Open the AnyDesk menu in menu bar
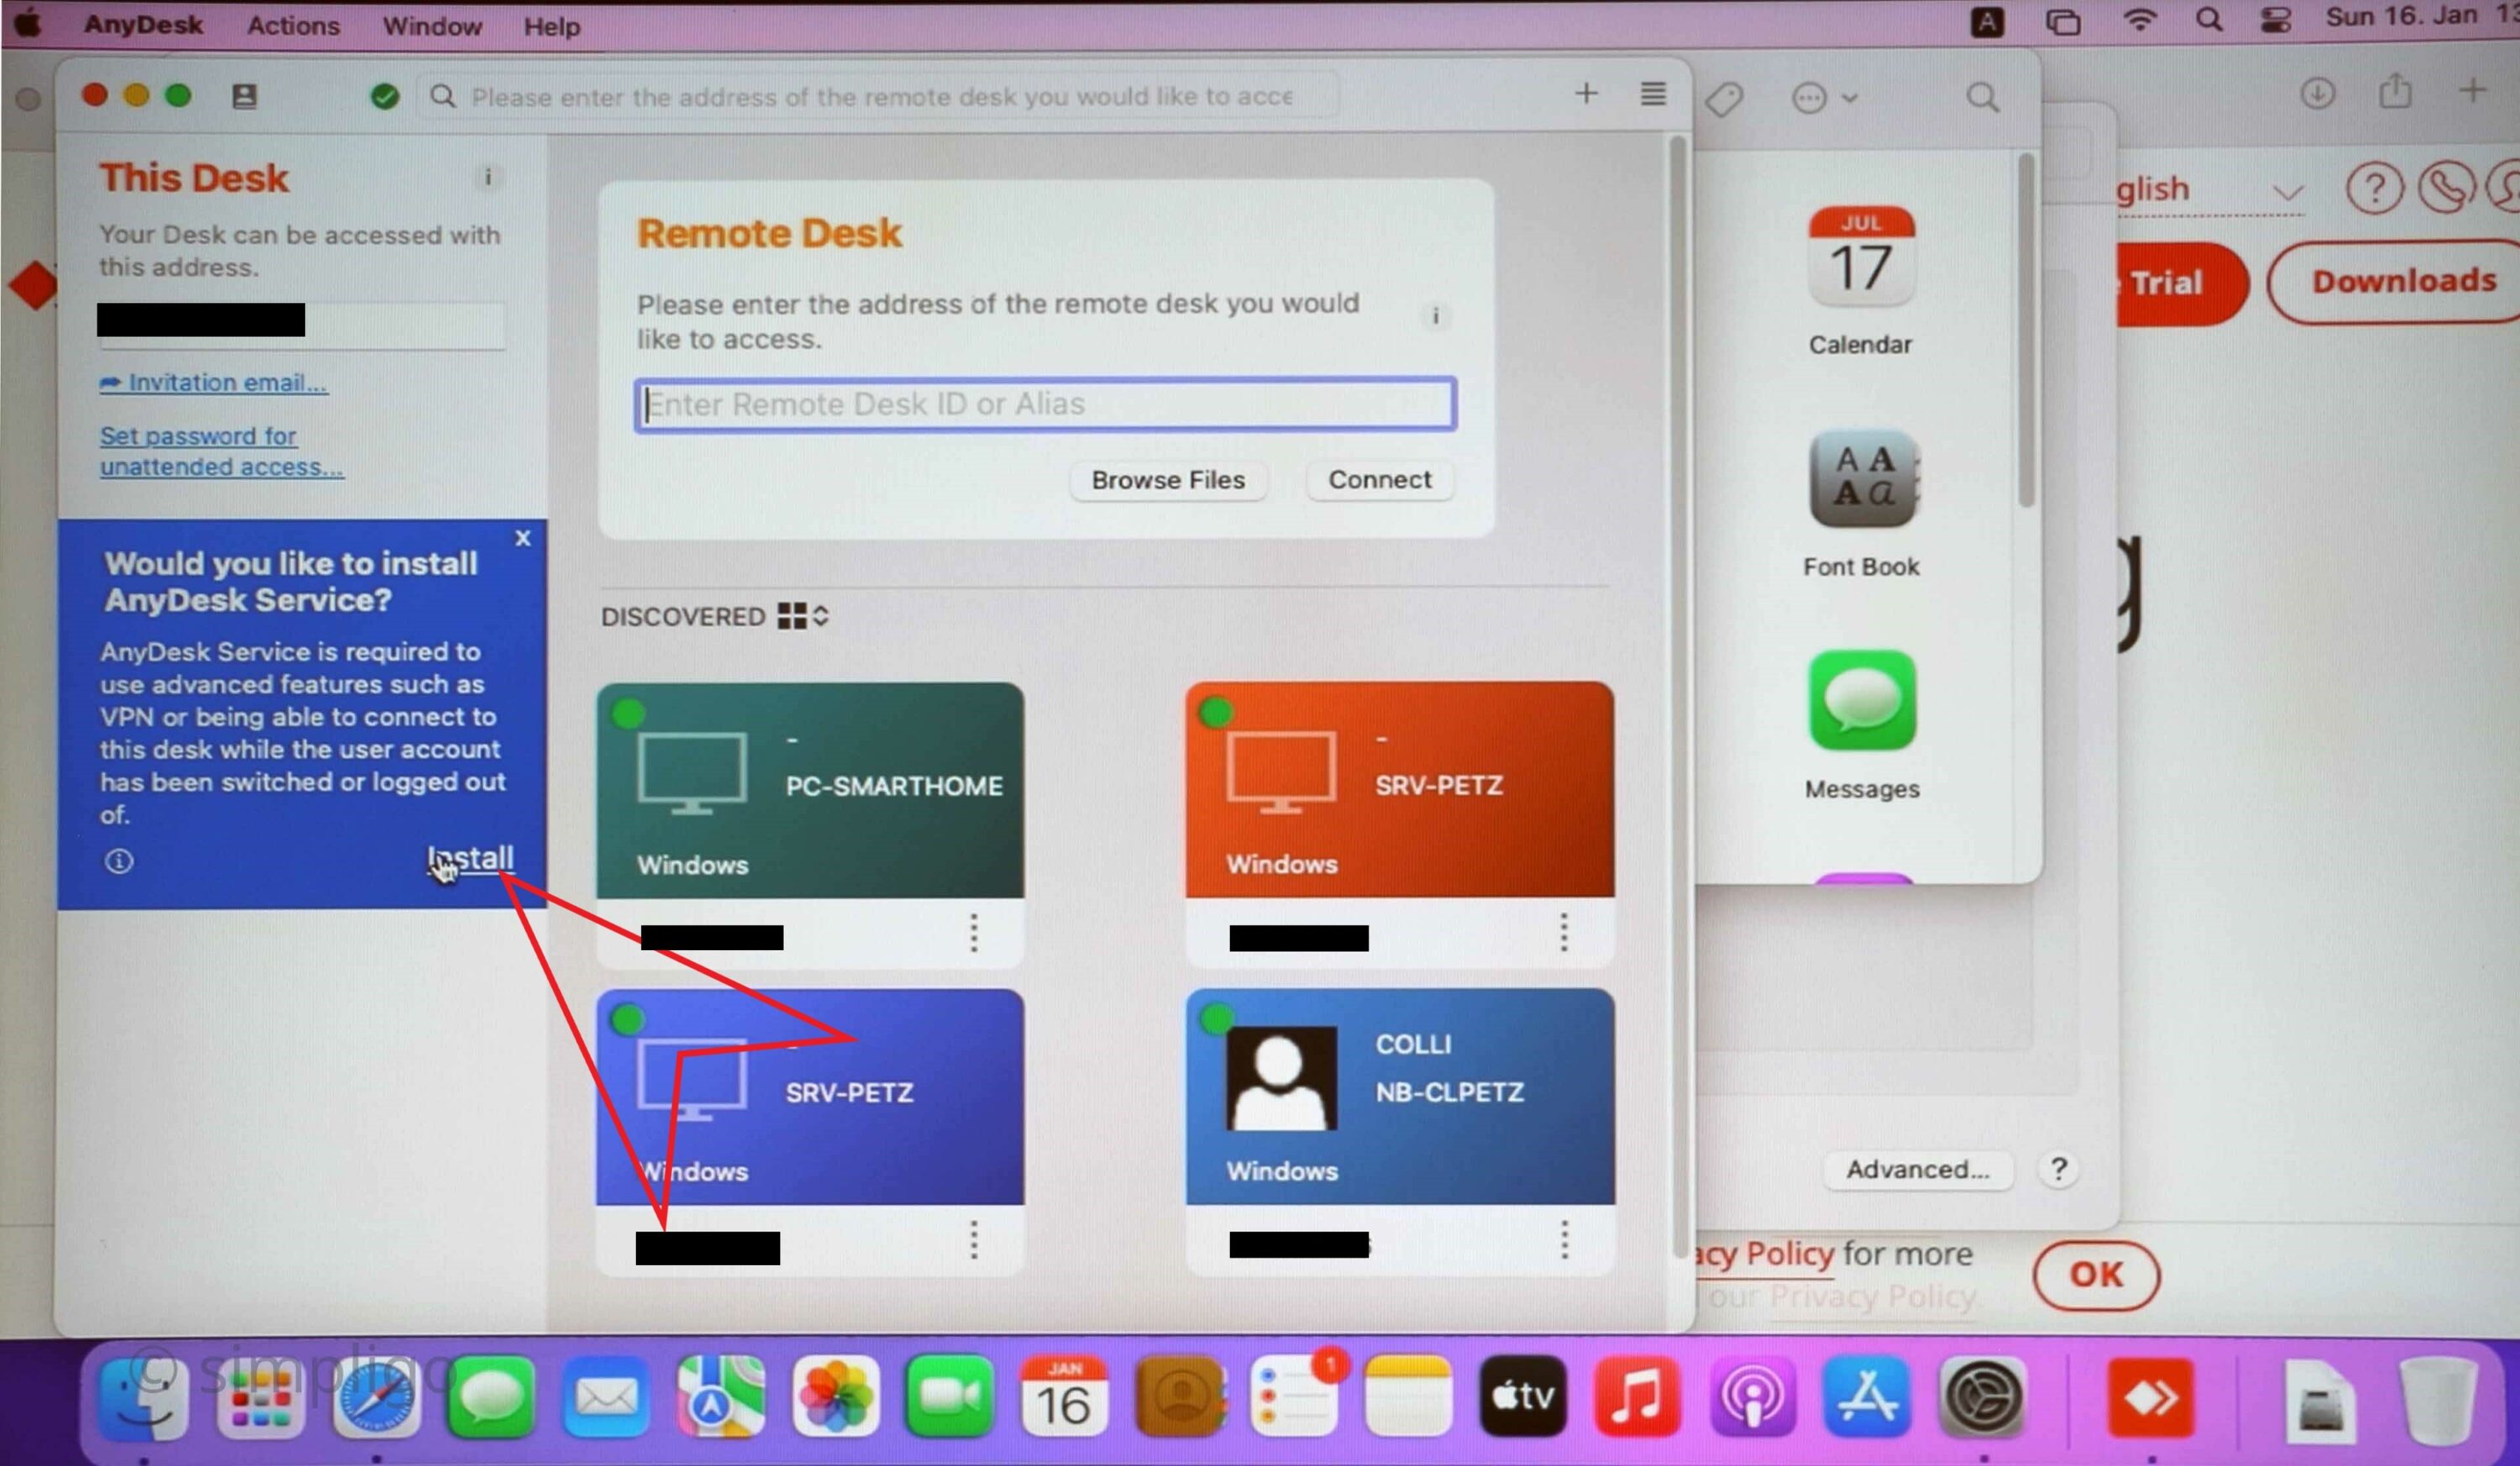 pos(143,25)
